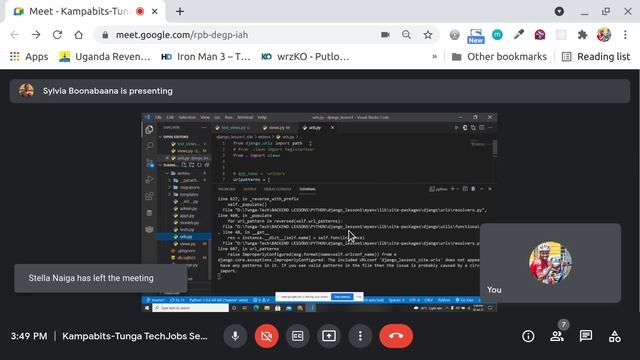Bookmark this page with the star icon
The height and width of the screenshot is (360, 640).
[x=428, y=35]
